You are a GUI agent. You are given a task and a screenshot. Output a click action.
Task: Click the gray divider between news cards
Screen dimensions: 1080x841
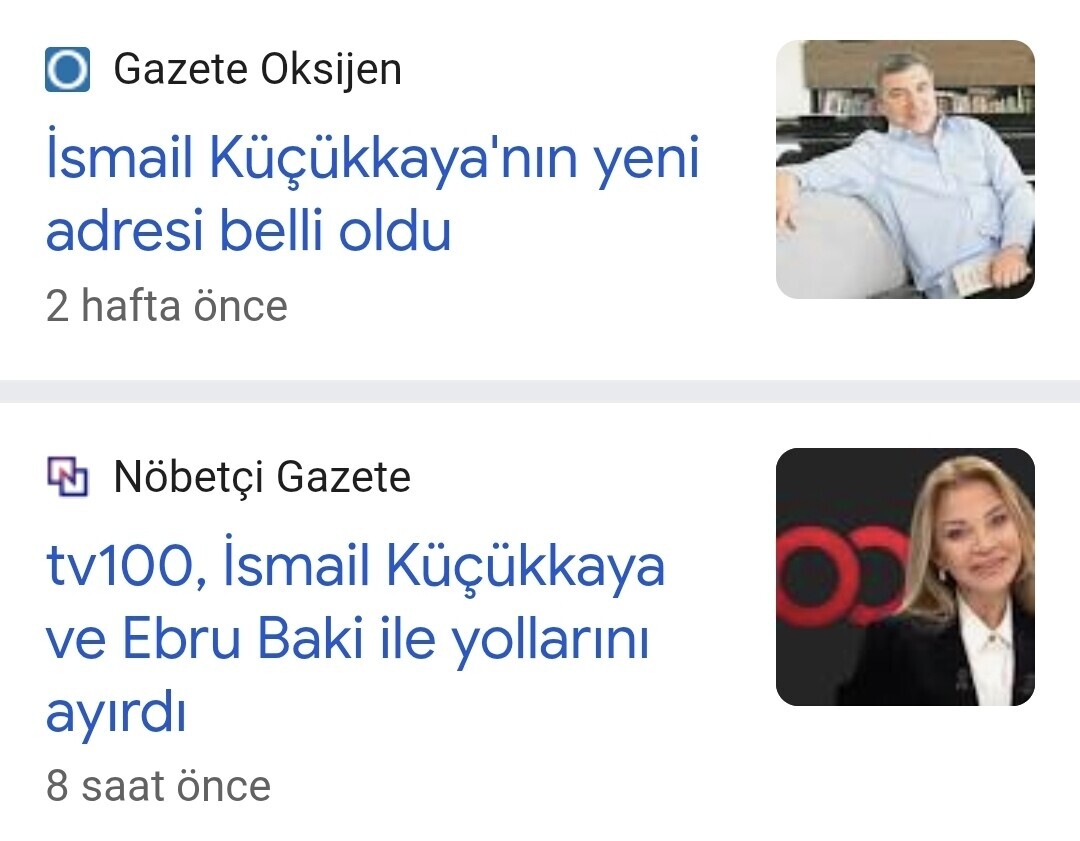coord(540,391)
